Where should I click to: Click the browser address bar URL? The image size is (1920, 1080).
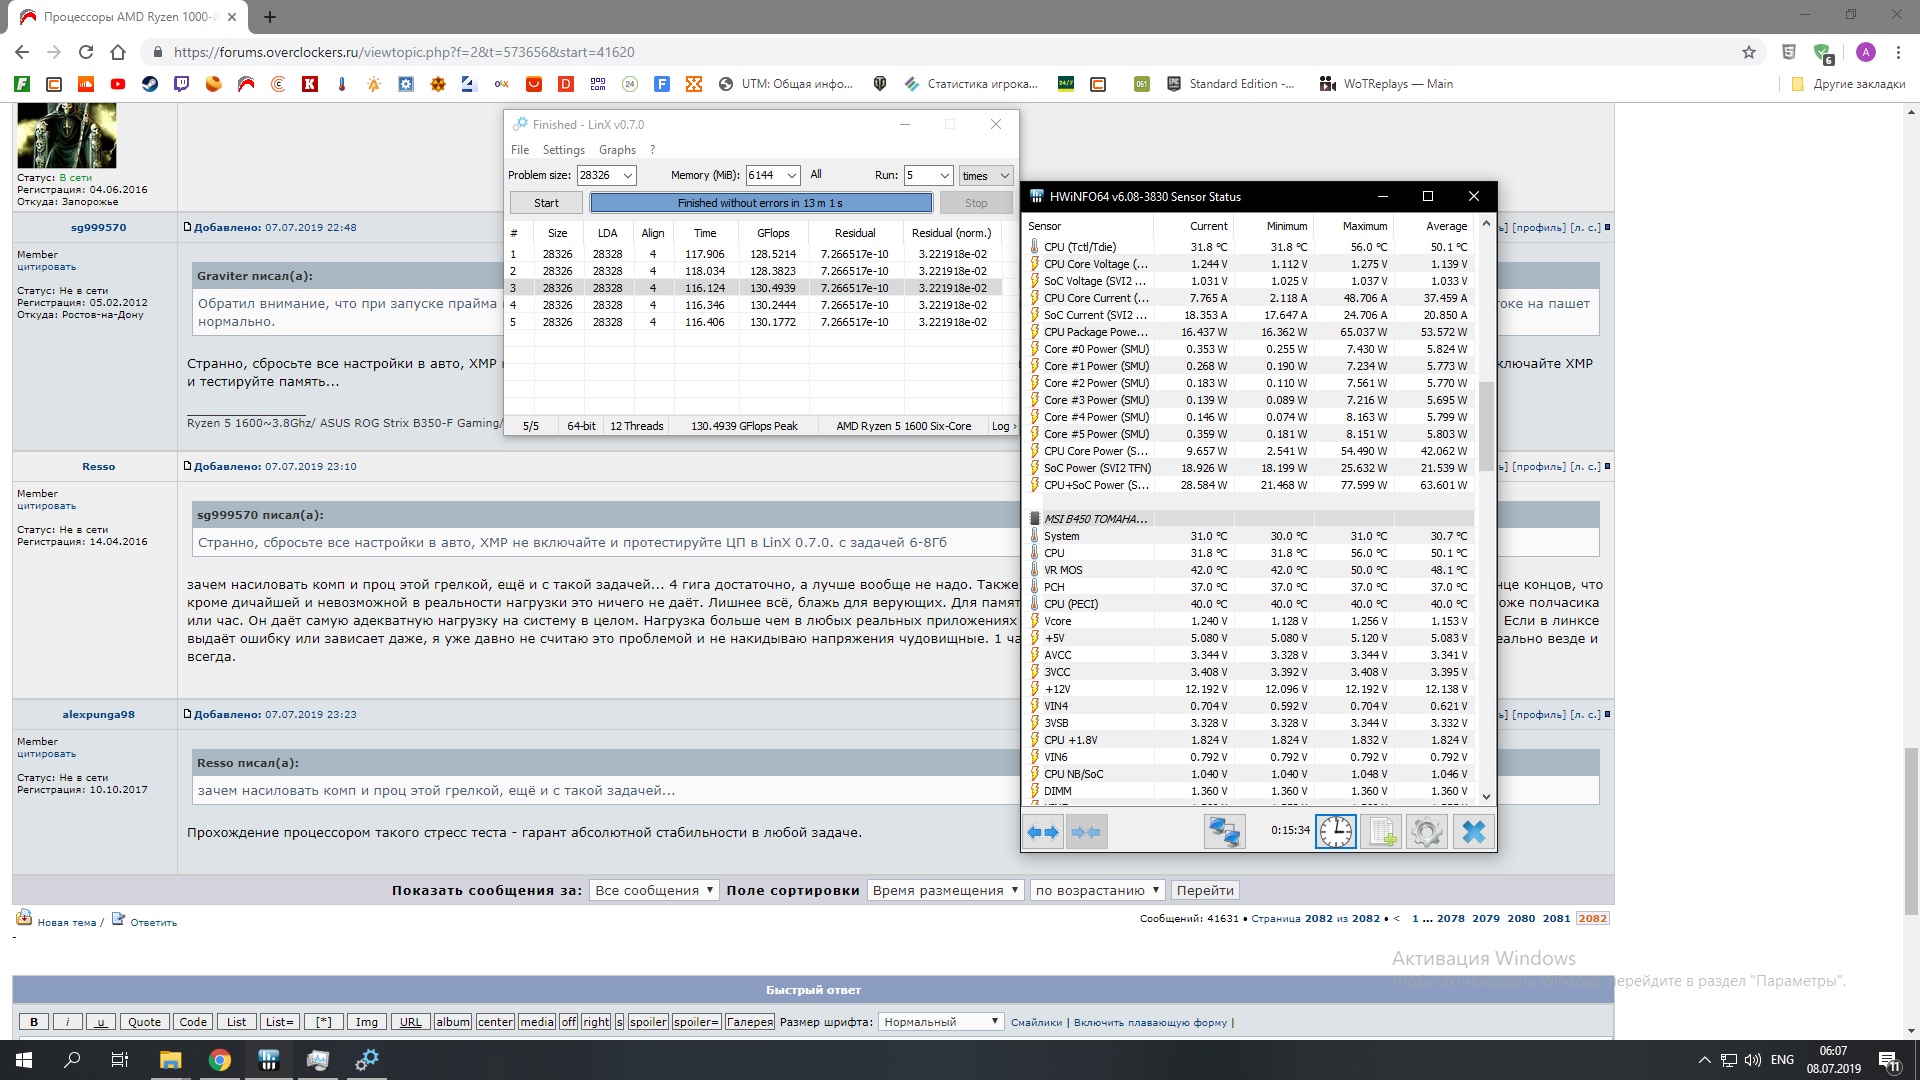point(404,52)
